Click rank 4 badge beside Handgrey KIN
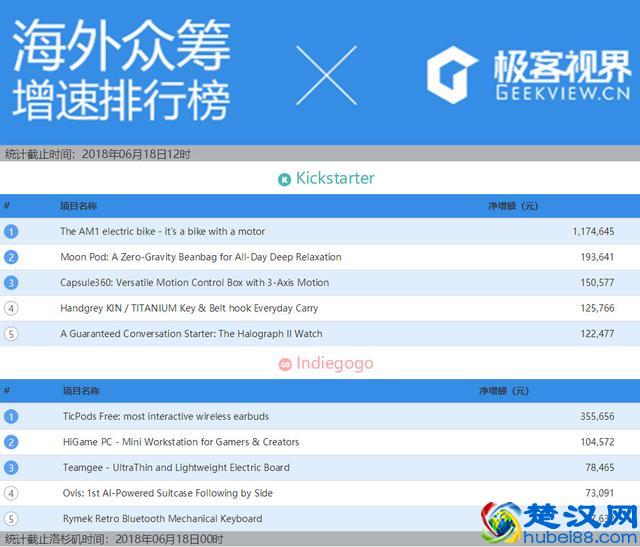 [11, 308]
